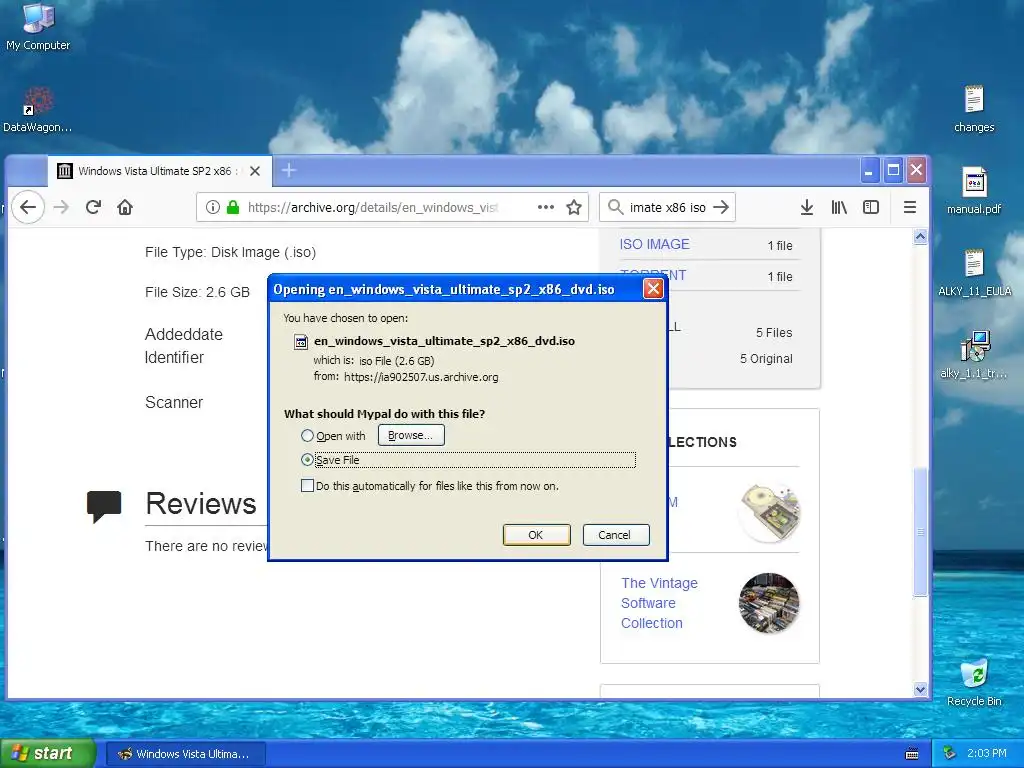Open the page actions three-dot menu
Screen dimensions: 1024x768
pos(545,207)
